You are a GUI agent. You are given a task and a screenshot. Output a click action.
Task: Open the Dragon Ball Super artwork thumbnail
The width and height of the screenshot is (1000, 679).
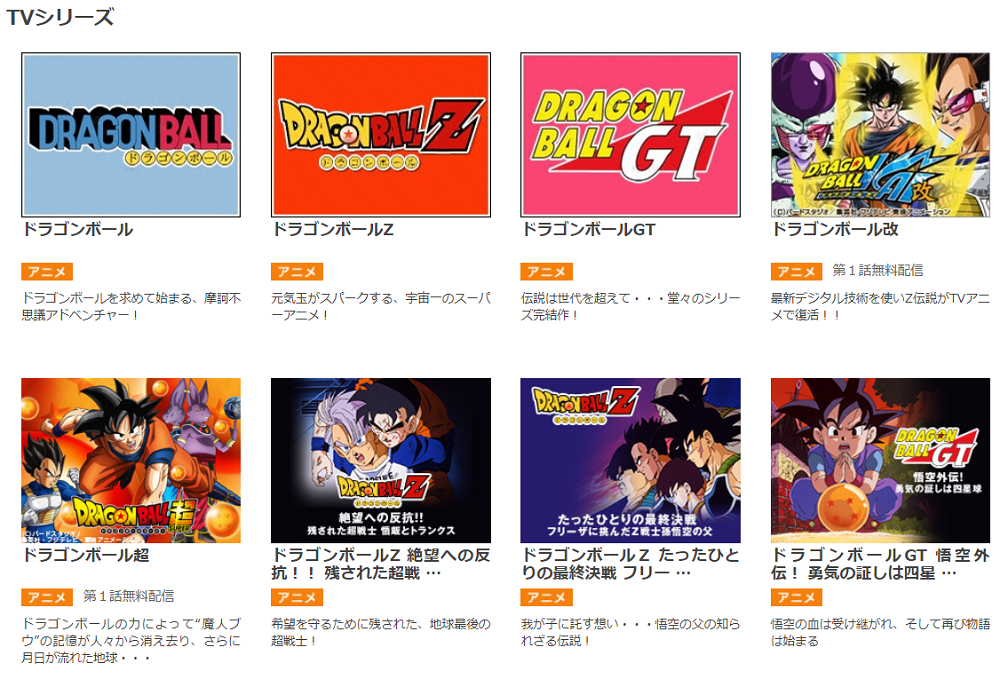click(x=131, y=460)
